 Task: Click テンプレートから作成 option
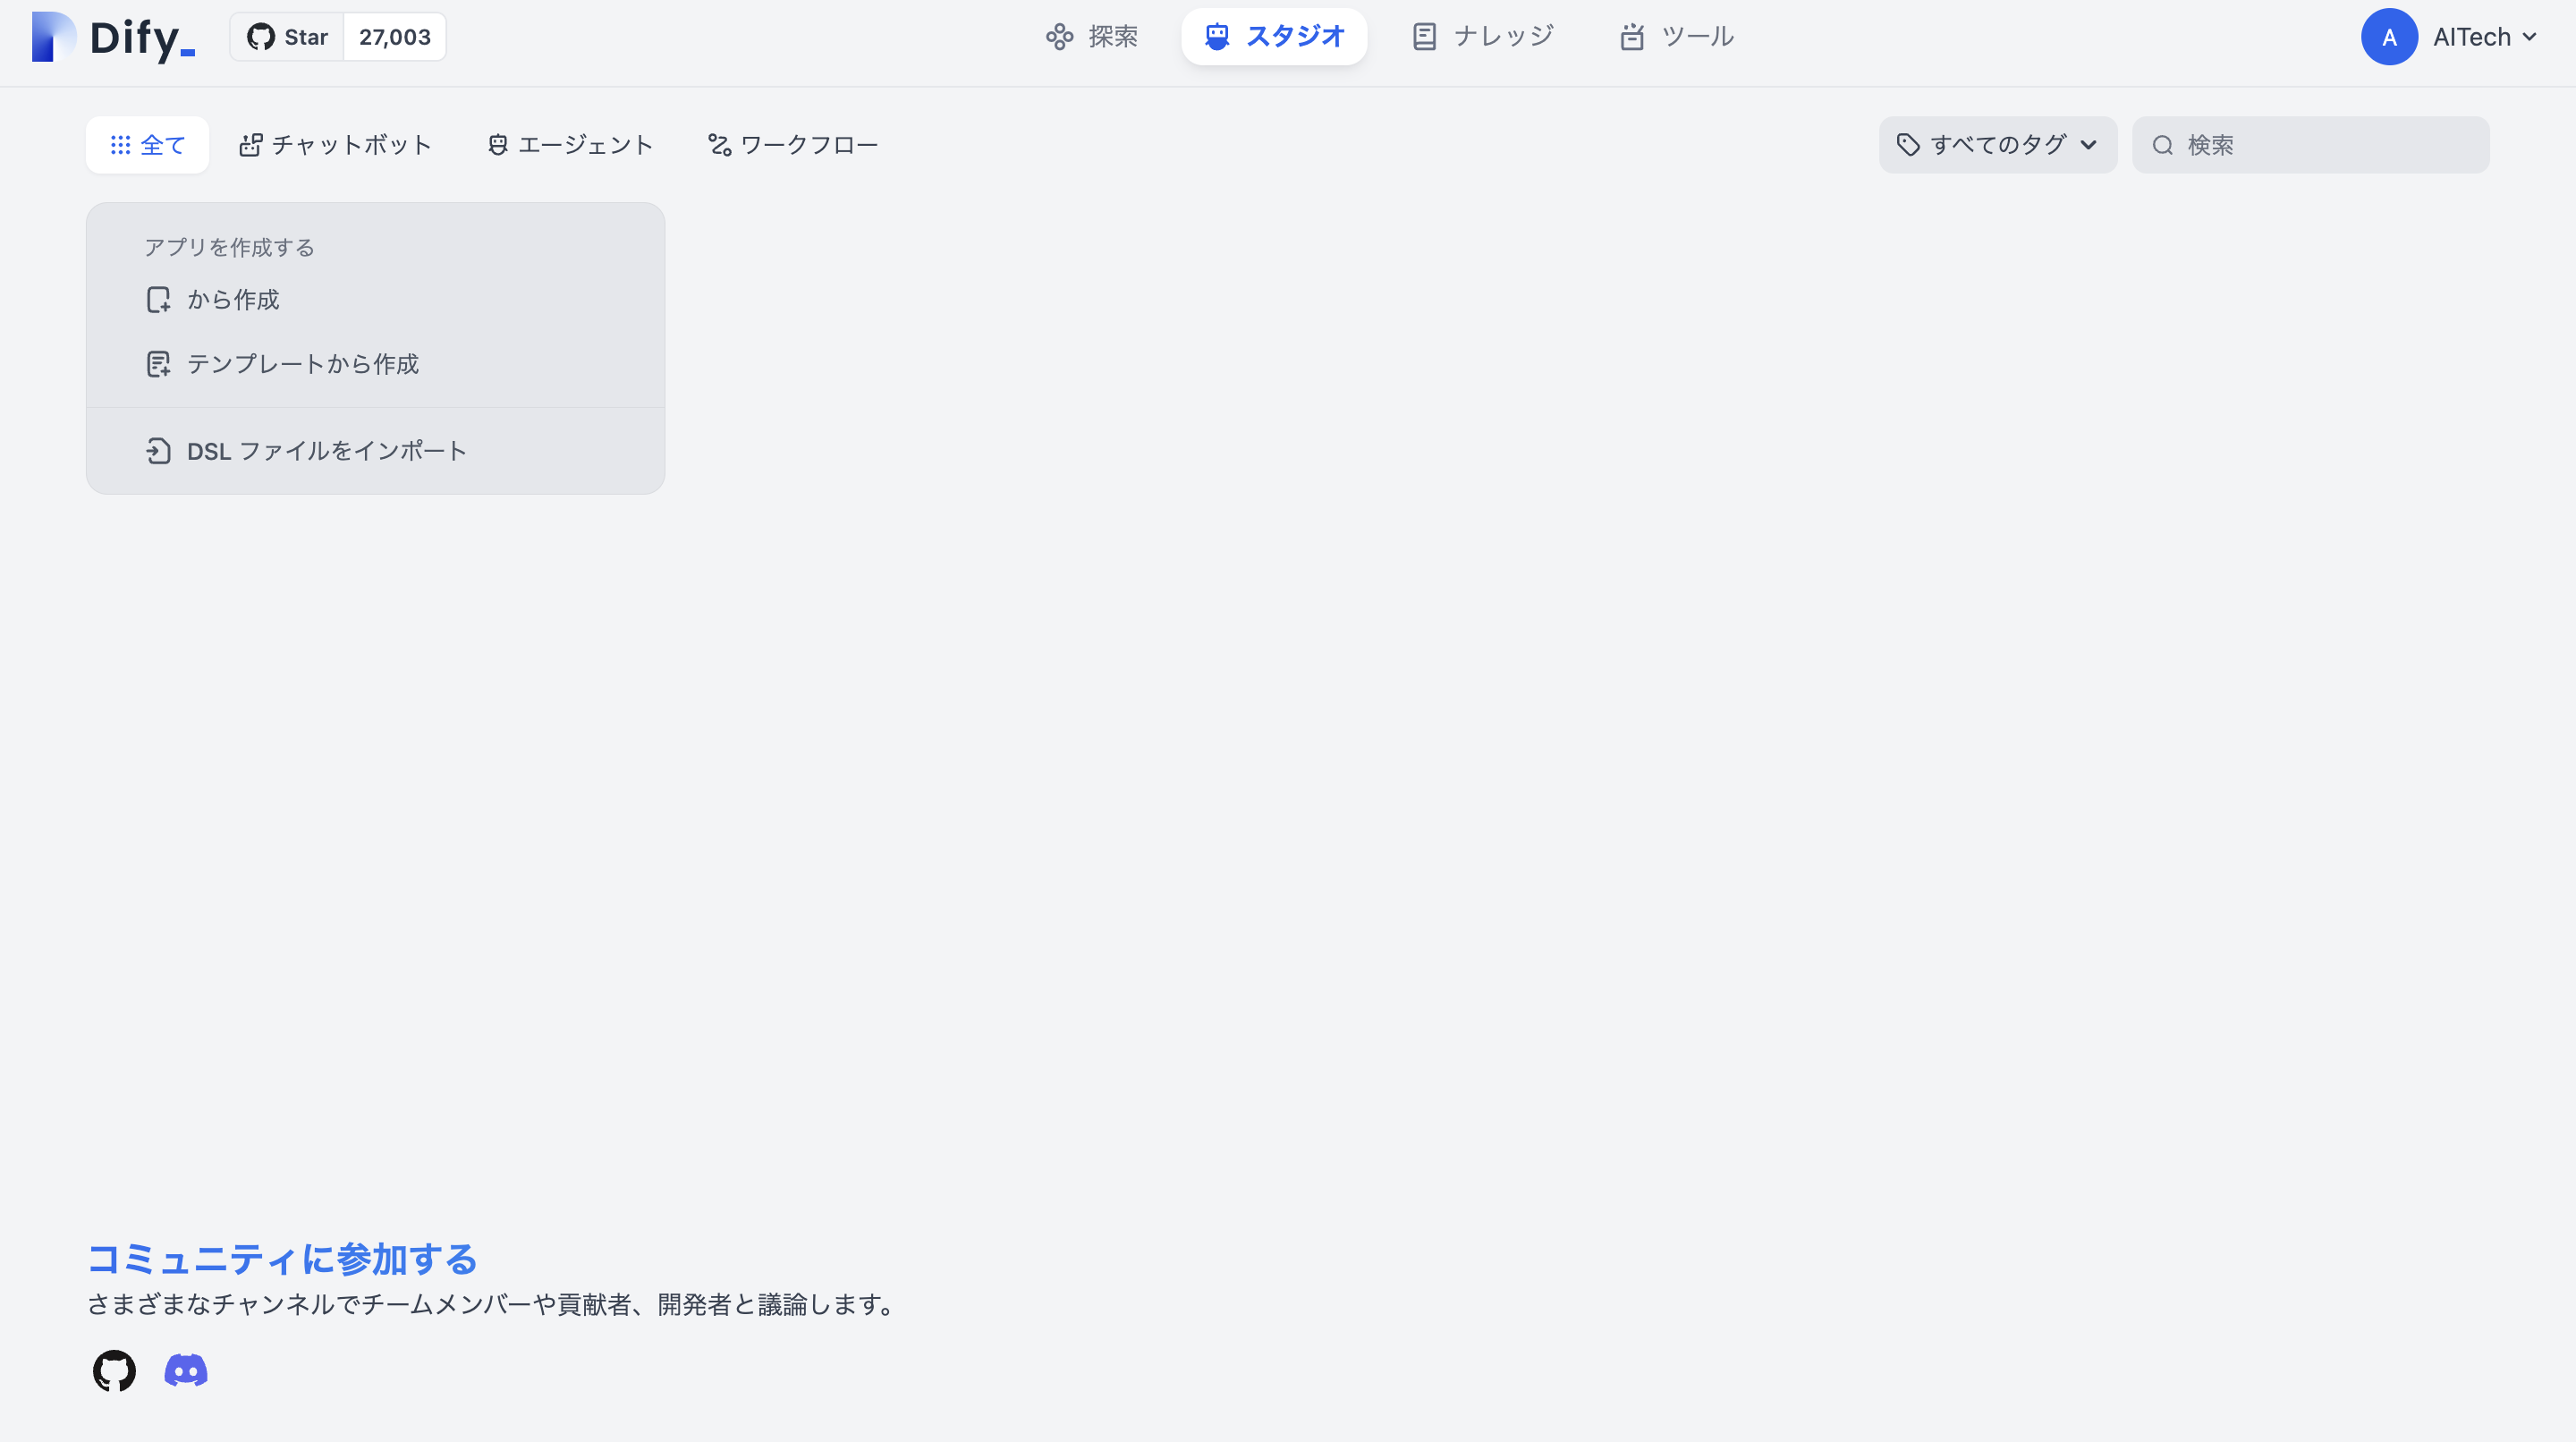point(302,364)
